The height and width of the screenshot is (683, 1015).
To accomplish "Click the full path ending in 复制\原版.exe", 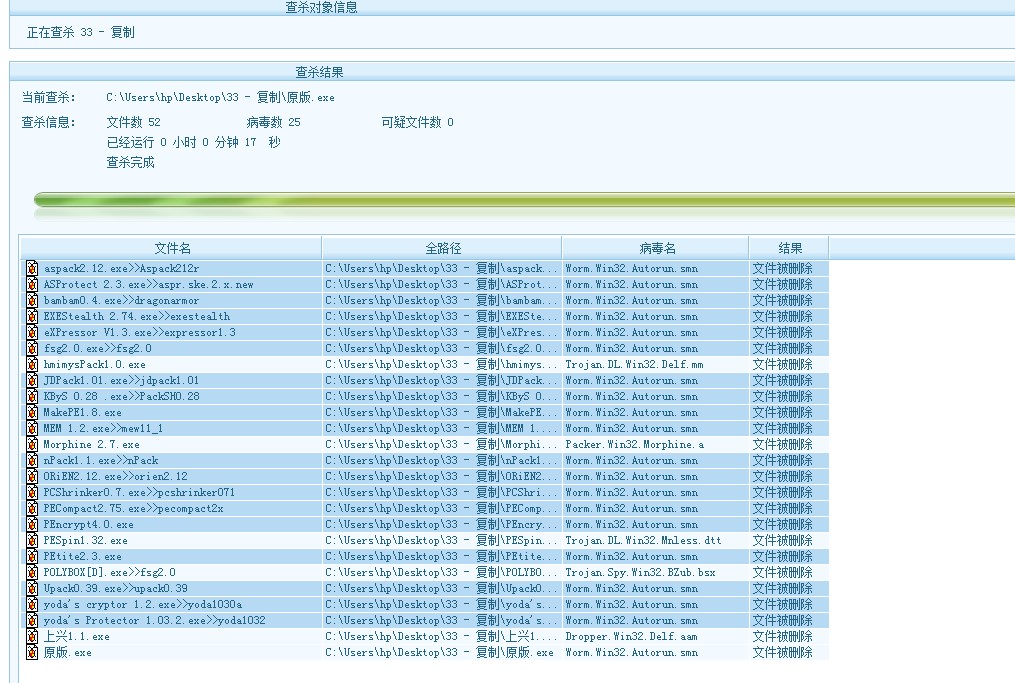I will coord(440,652).
